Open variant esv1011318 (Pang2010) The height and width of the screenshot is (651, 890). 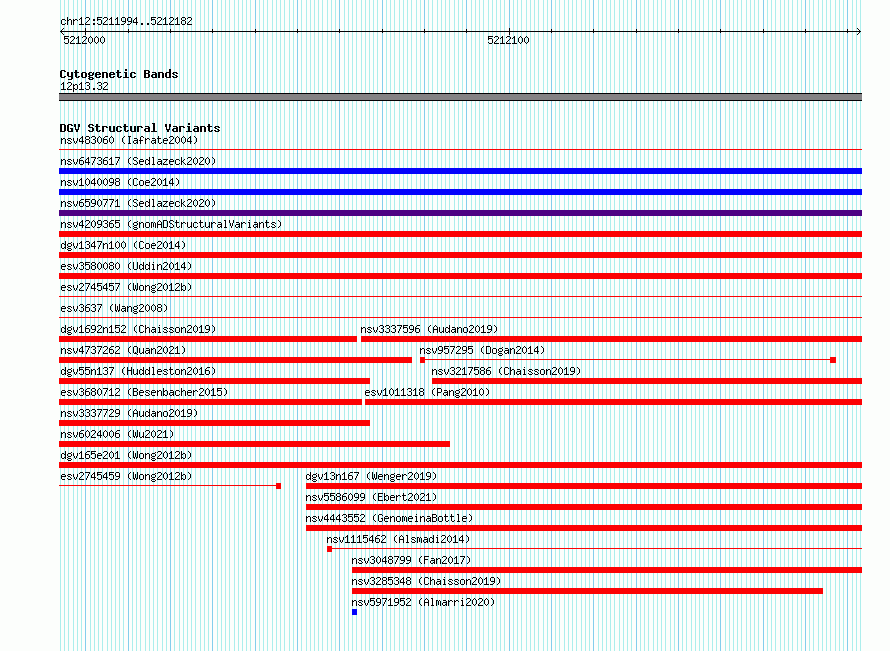427,392
